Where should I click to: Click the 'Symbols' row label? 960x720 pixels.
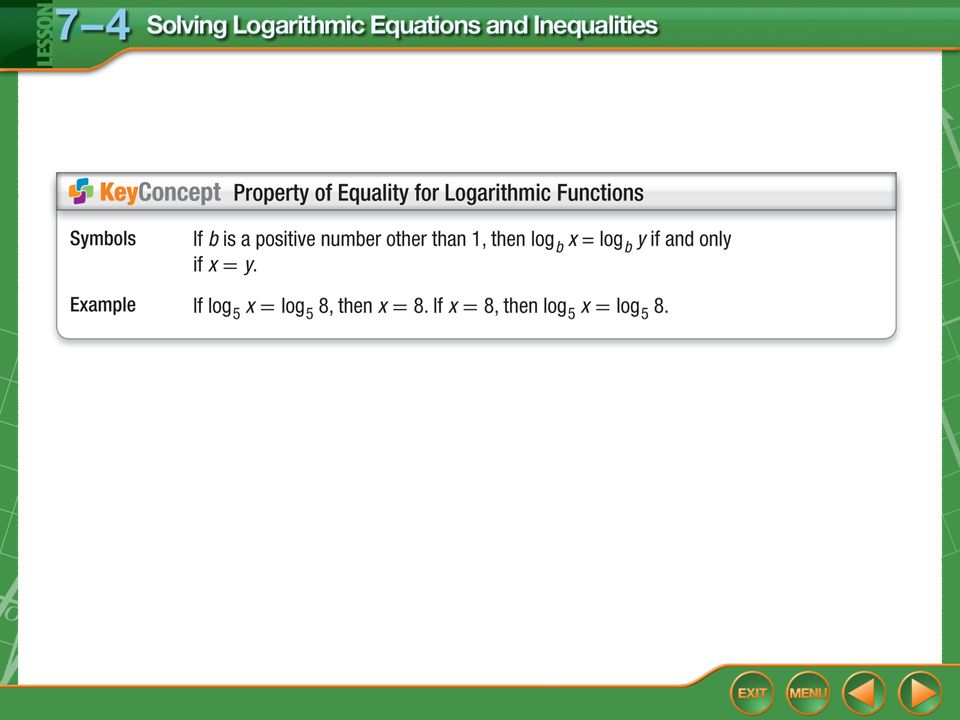click(x=103, y=239)
